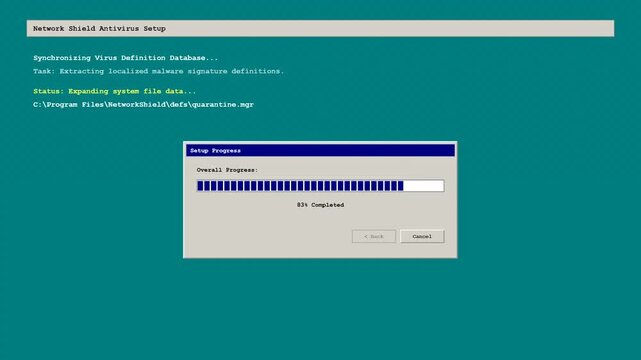Click the 83% Completed label

click(320, 205)
